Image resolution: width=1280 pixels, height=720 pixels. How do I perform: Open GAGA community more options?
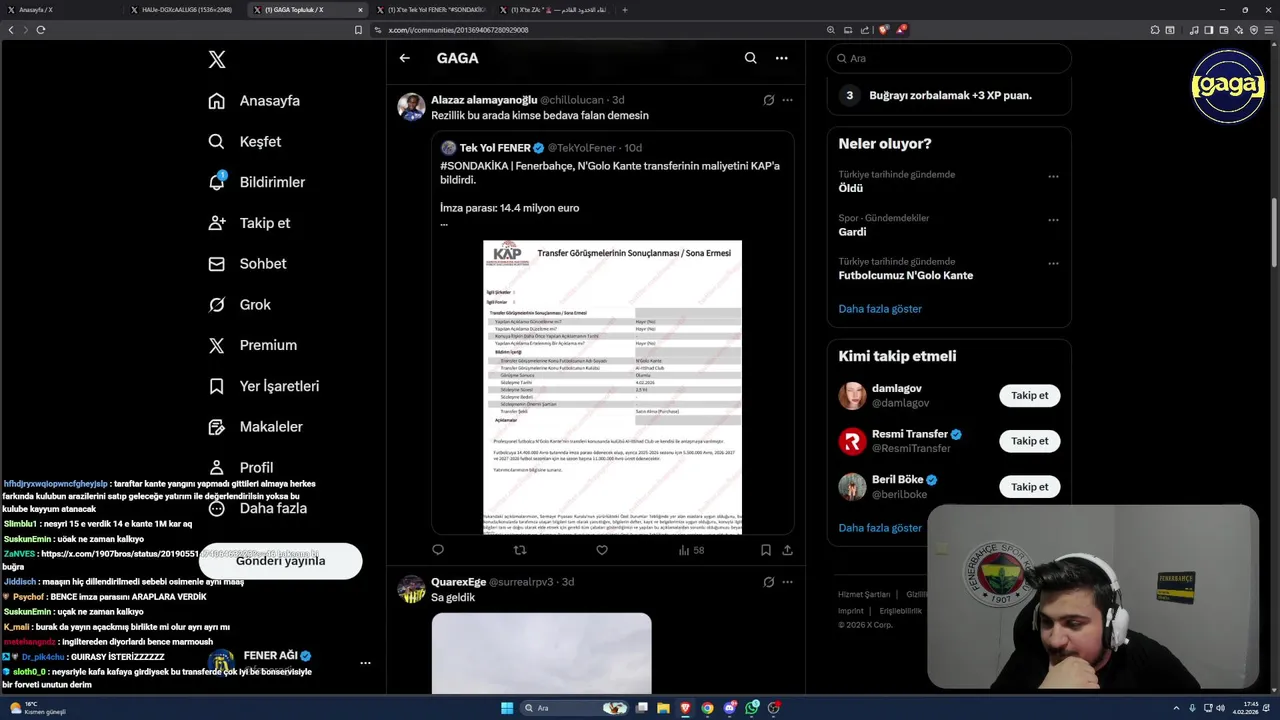tap(781, 58)
